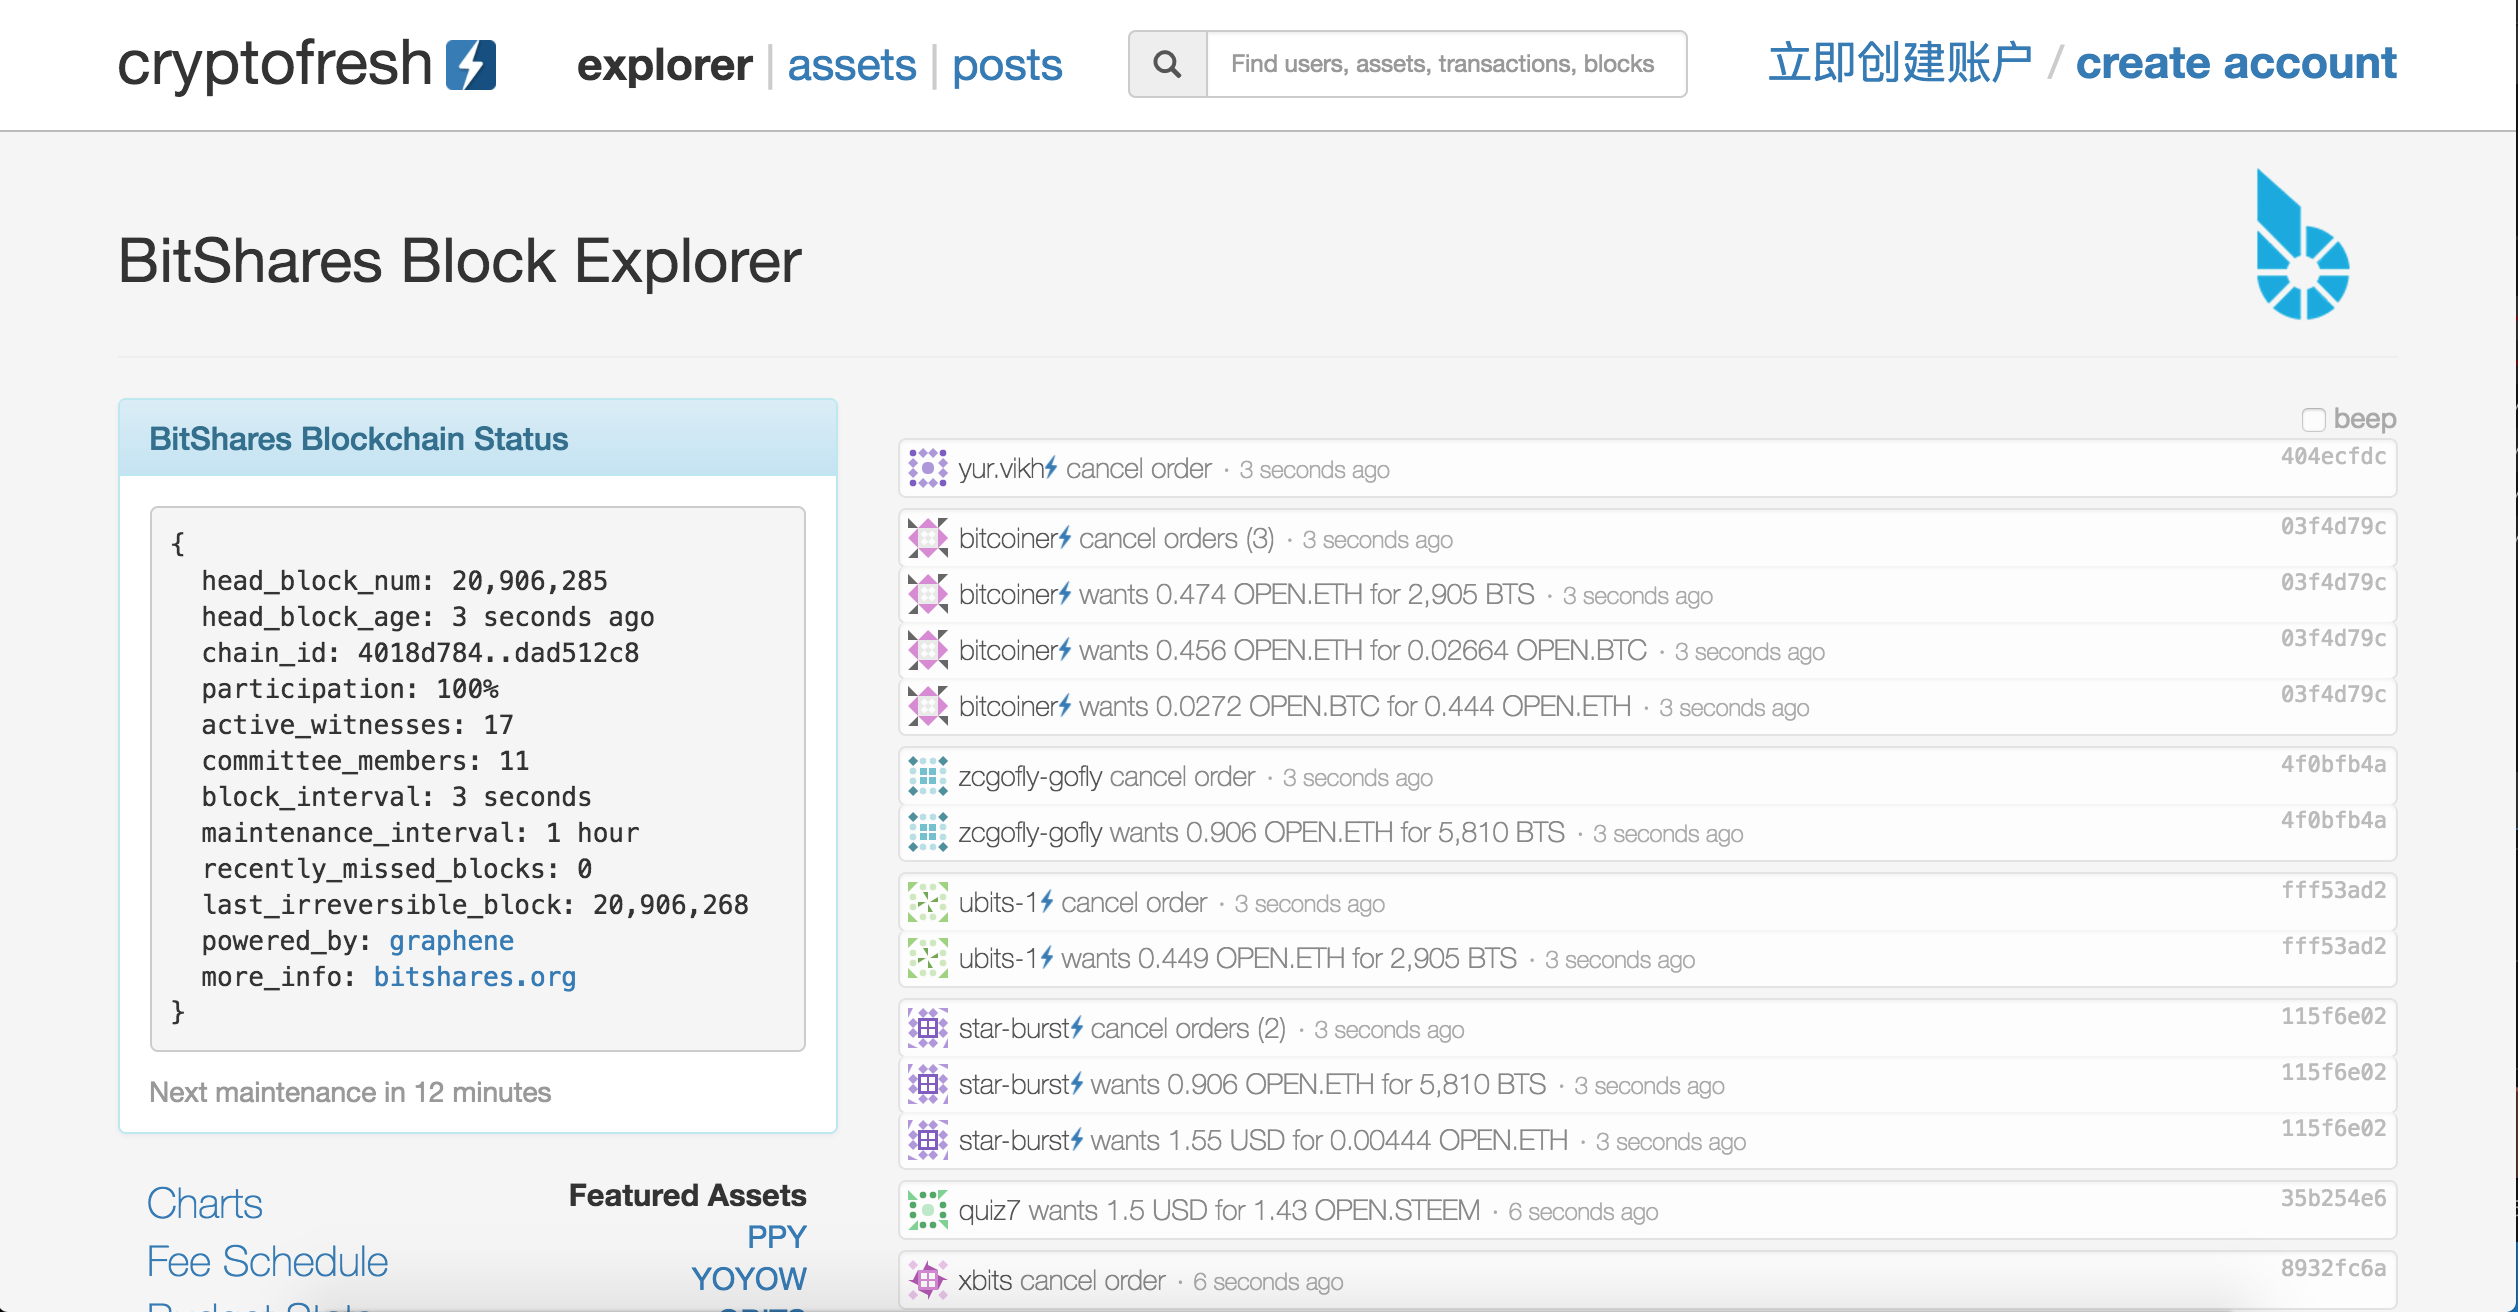Open the graphene link in blockchain status

(451, 941)
